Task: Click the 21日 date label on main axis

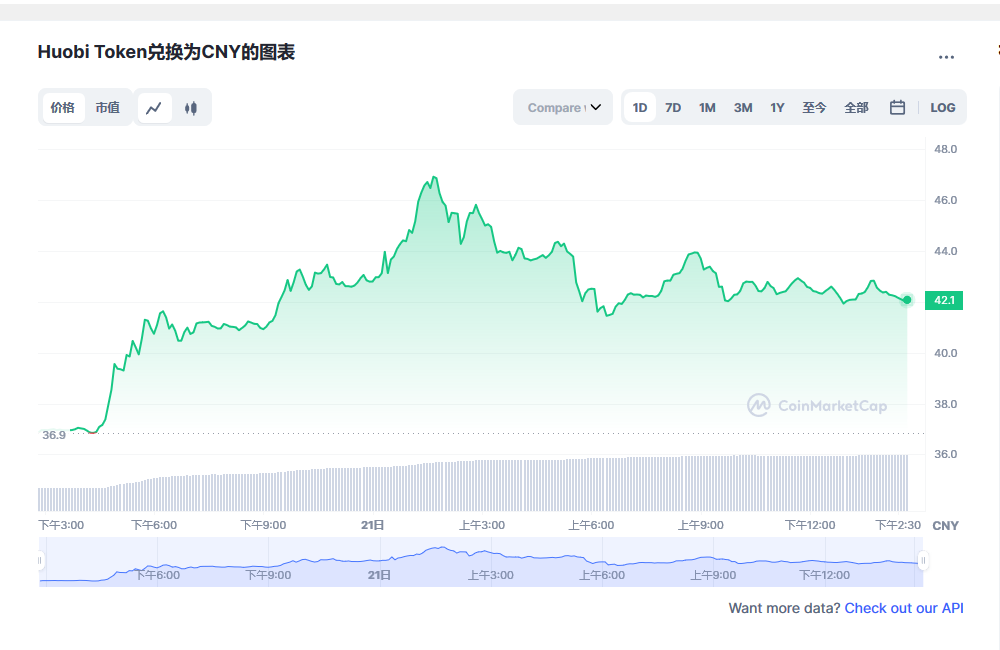Action: [x=372, y=525]
